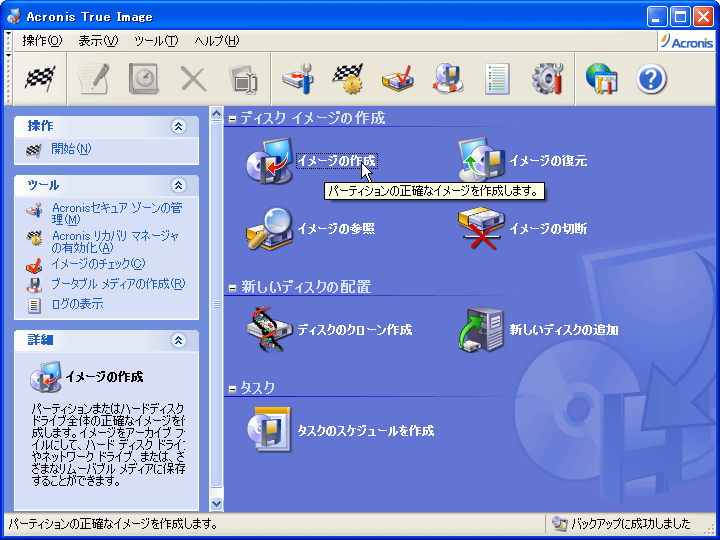This screenshot has height=540, width=720.
Task: Select タスクのスケジュールを作成 text label
Action: (x=366, y=430)
